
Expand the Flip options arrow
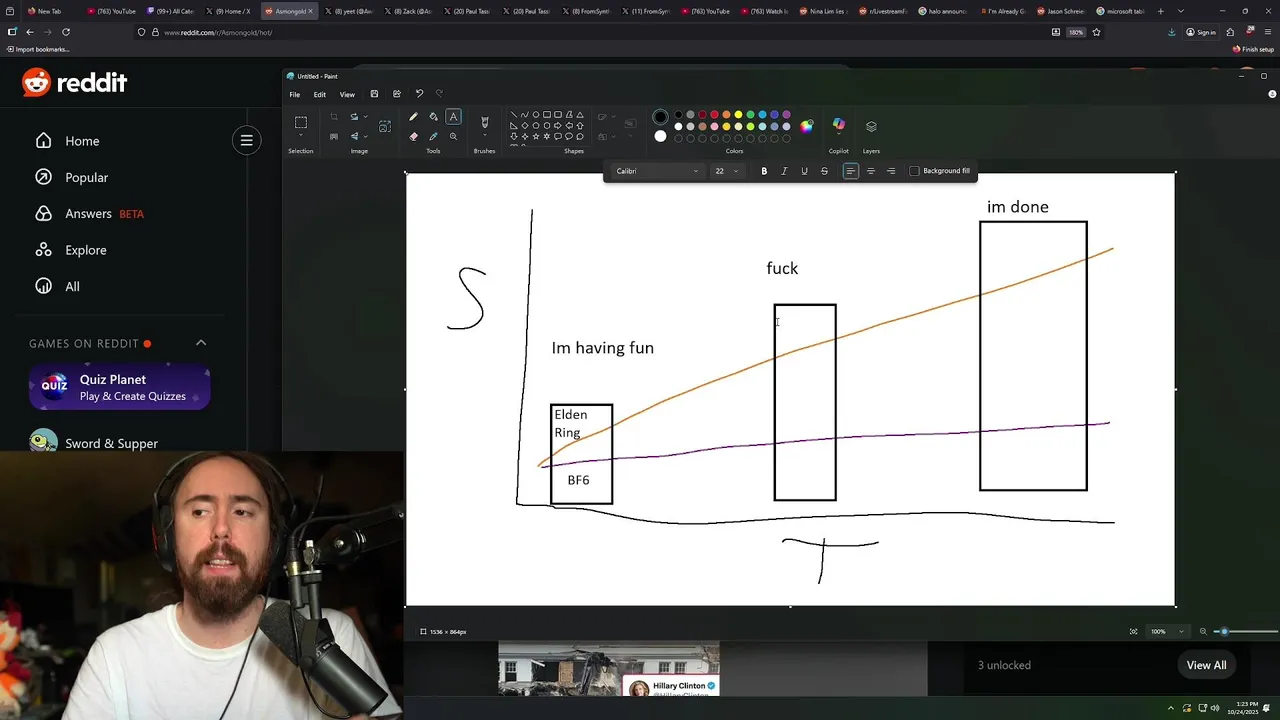point(365,136)
